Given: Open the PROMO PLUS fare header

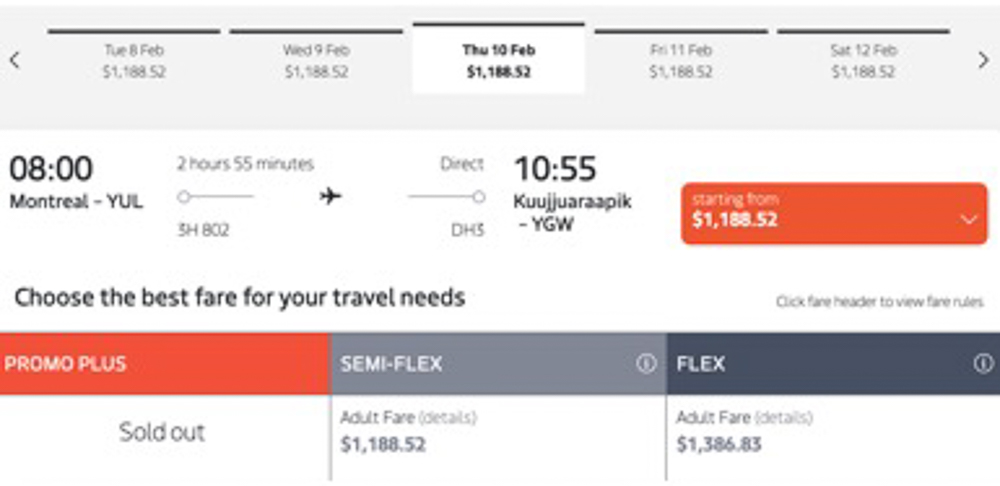Looking at the screenshot, I should click(x=164, y=364).
